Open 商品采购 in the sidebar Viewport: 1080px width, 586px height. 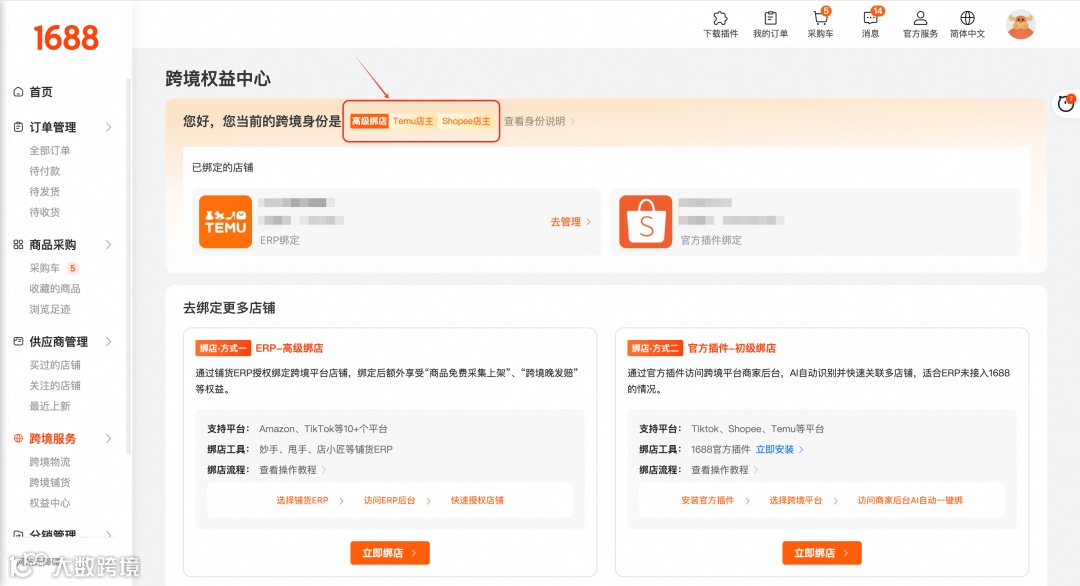(52, 244)
